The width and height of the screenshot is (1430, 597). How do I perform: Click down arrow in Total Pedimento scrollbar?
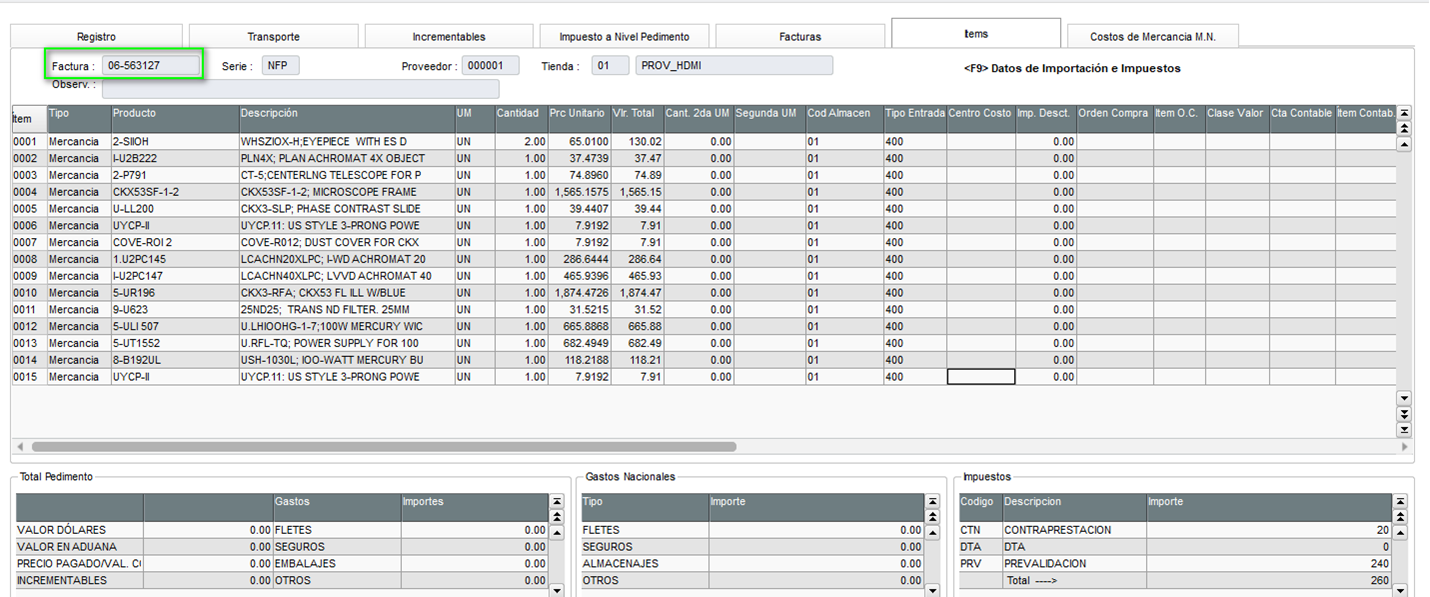(x=556, y=590)
